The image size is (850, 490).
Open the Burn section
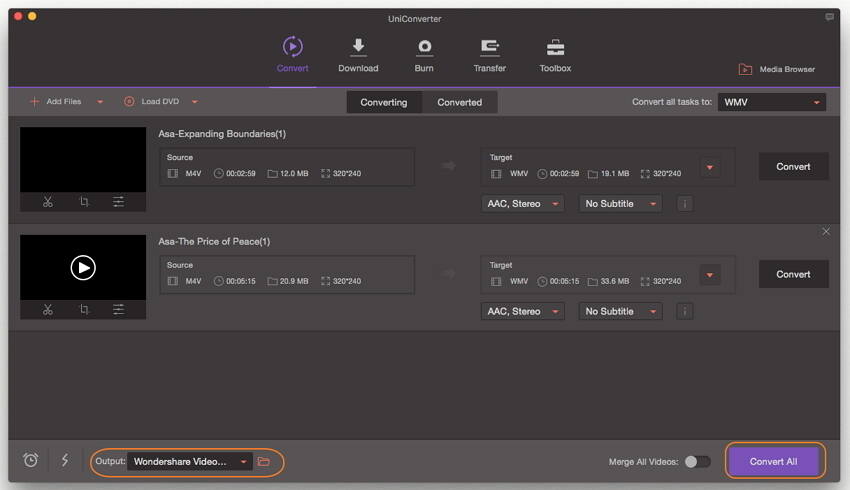coord(424,55)
